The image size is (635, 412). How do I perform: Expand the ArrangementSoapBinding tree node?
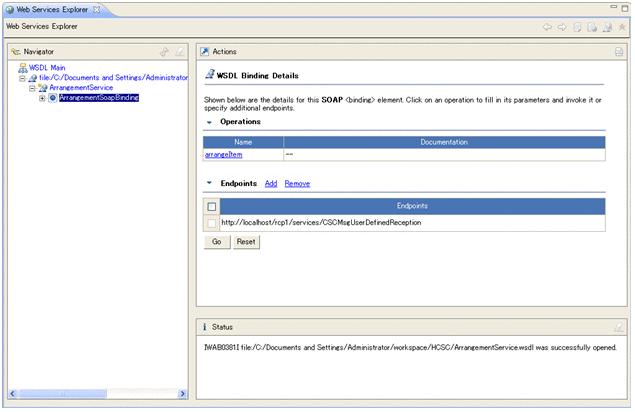(x=42, y=98)
